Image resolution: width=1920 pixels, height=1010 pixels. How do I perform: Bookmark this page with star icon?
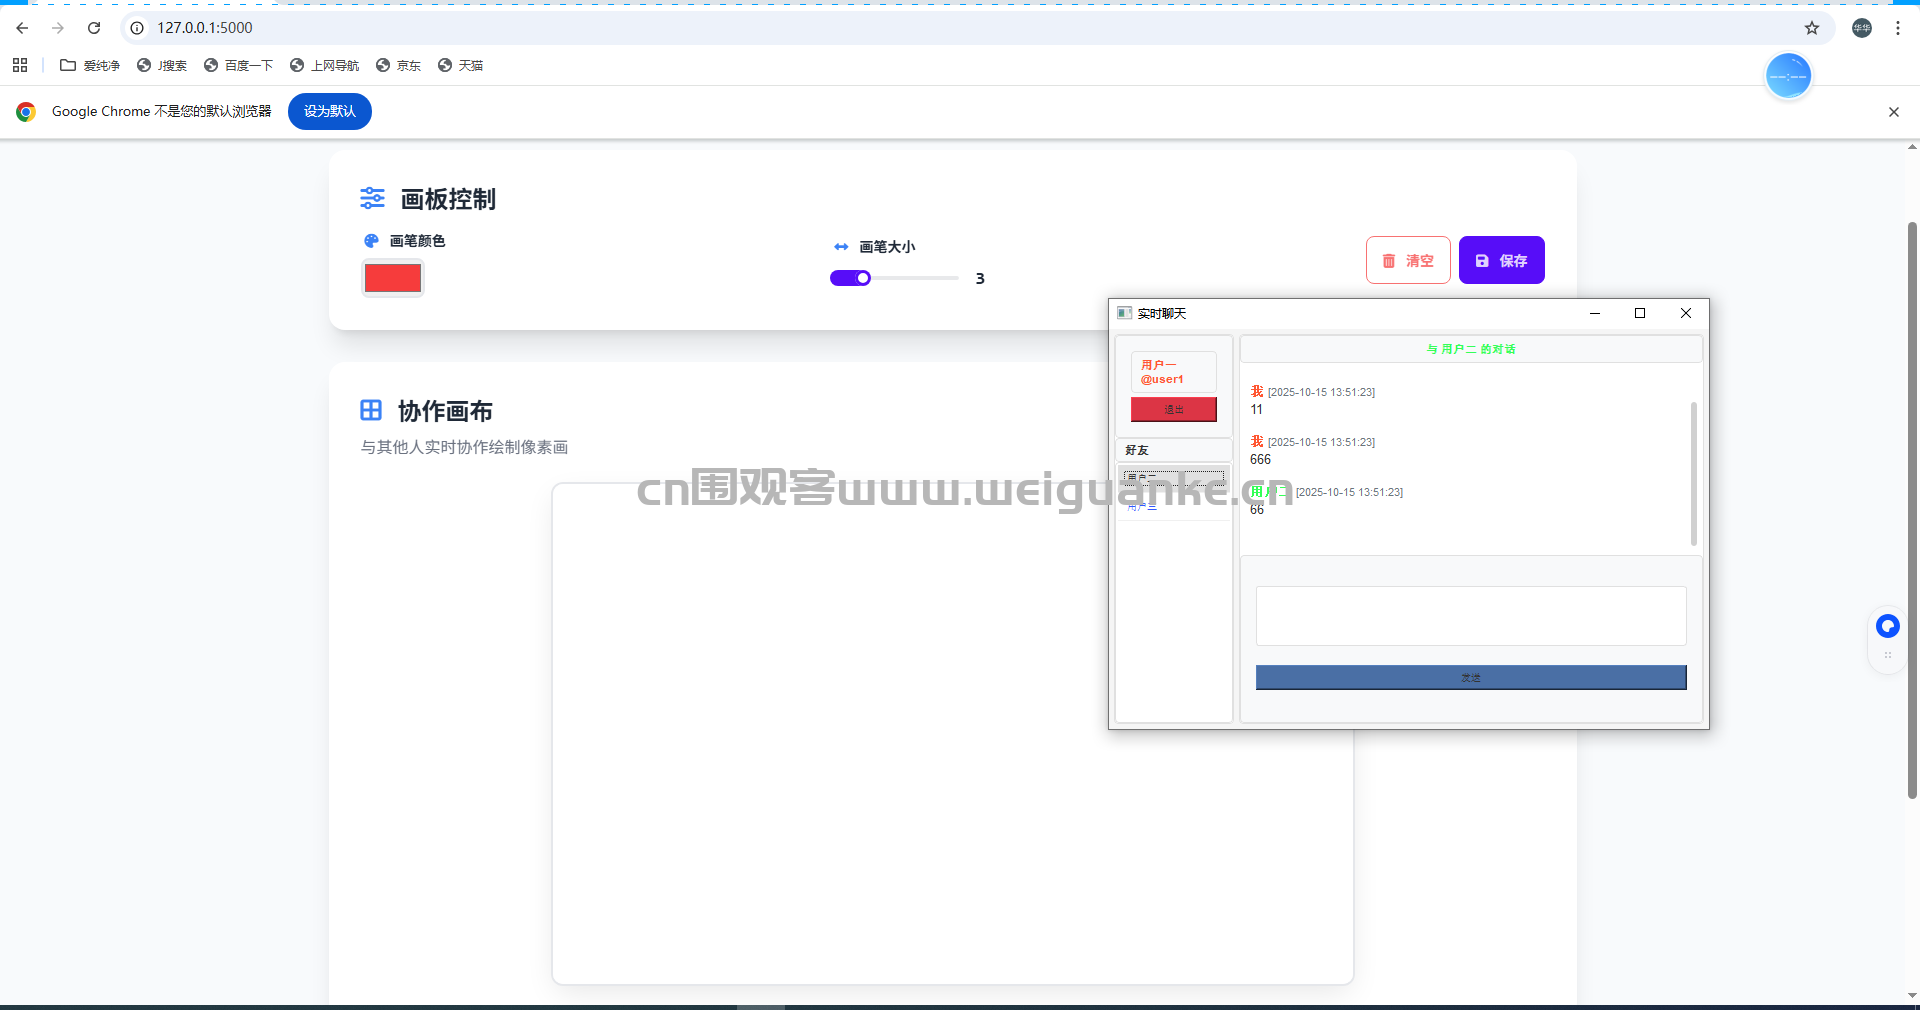tap(1812, 28)
